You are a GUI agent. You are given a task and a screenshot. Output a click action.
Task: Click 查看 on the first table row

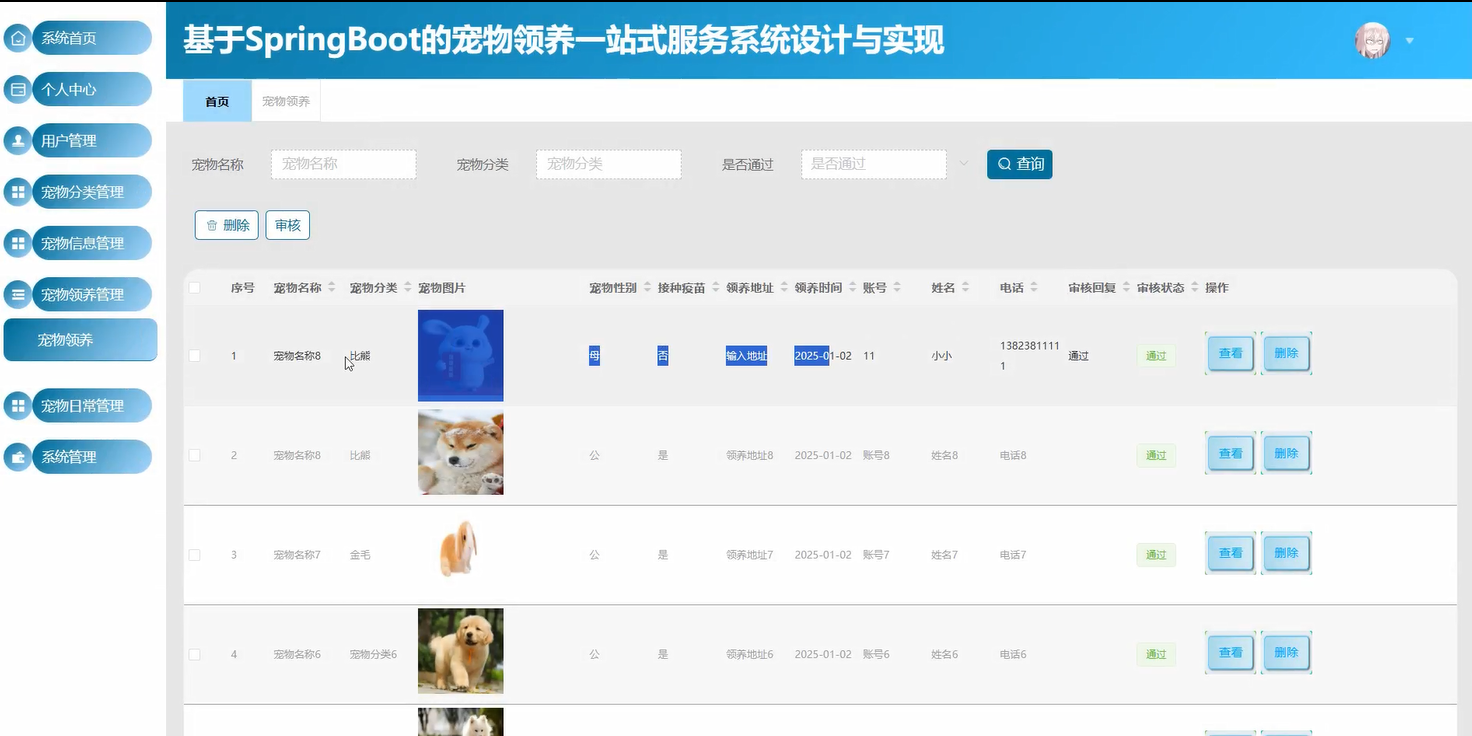click(1229, 353)
